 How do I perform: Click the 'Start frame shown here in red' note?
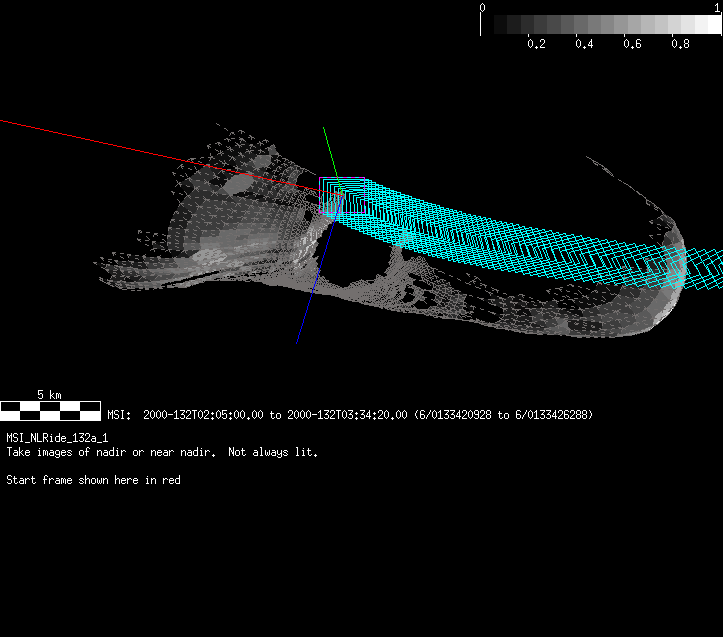[93, 480]
